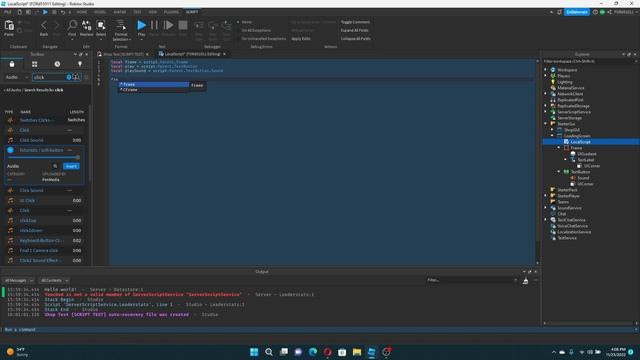This screenshot has height=360, width=640.
Task: Open the Toolbox Creations lightbulb tab icon
Action: pos(80,64)
